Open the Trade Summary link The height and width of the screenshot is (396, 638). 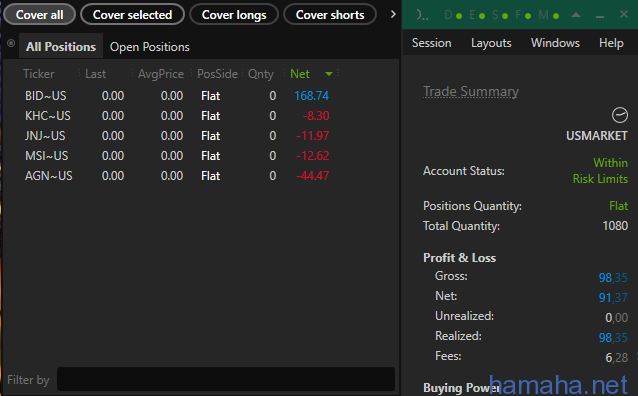click(x=471, y=92)
